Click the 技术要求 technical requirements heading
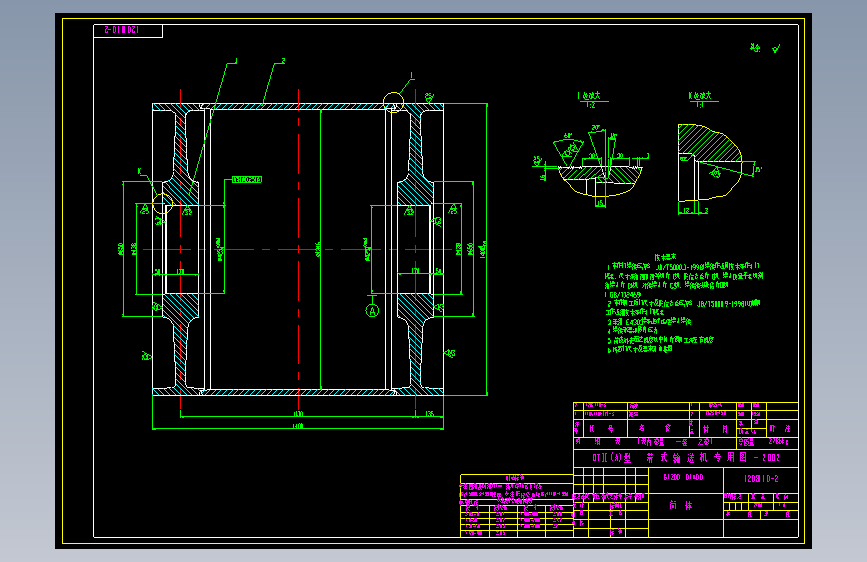Screen dimensions: 867x562 click(665, 257)
